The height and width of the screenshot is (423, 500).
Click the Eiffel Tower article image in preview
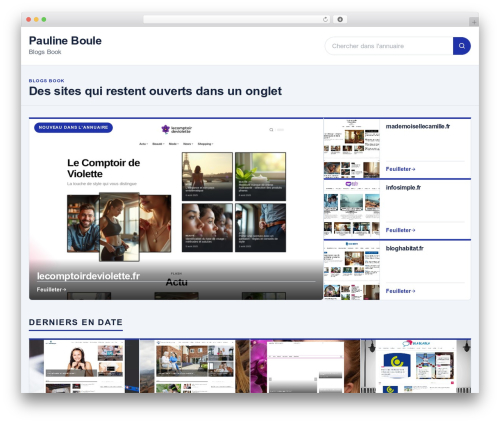click(x=207, y=176)
